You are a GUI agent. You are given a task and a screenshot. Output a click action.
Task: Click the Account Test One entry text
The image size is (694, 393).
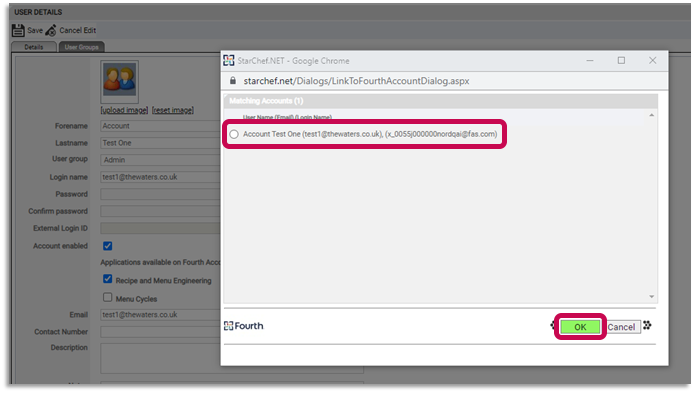click(x=370, y=134)
